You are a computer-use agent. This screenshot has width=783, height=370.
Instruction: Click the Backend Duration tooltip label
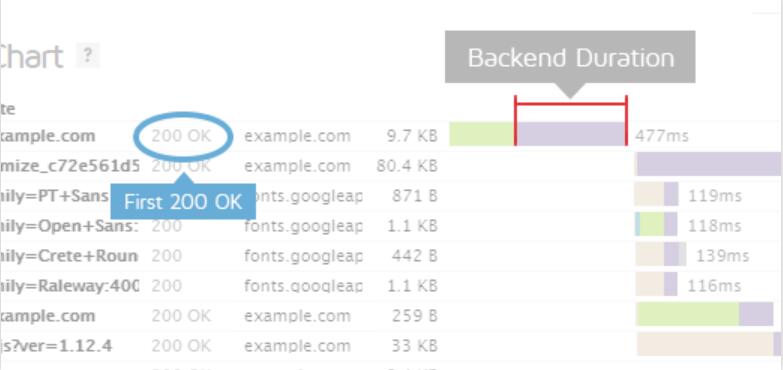(x=570, y=57)
